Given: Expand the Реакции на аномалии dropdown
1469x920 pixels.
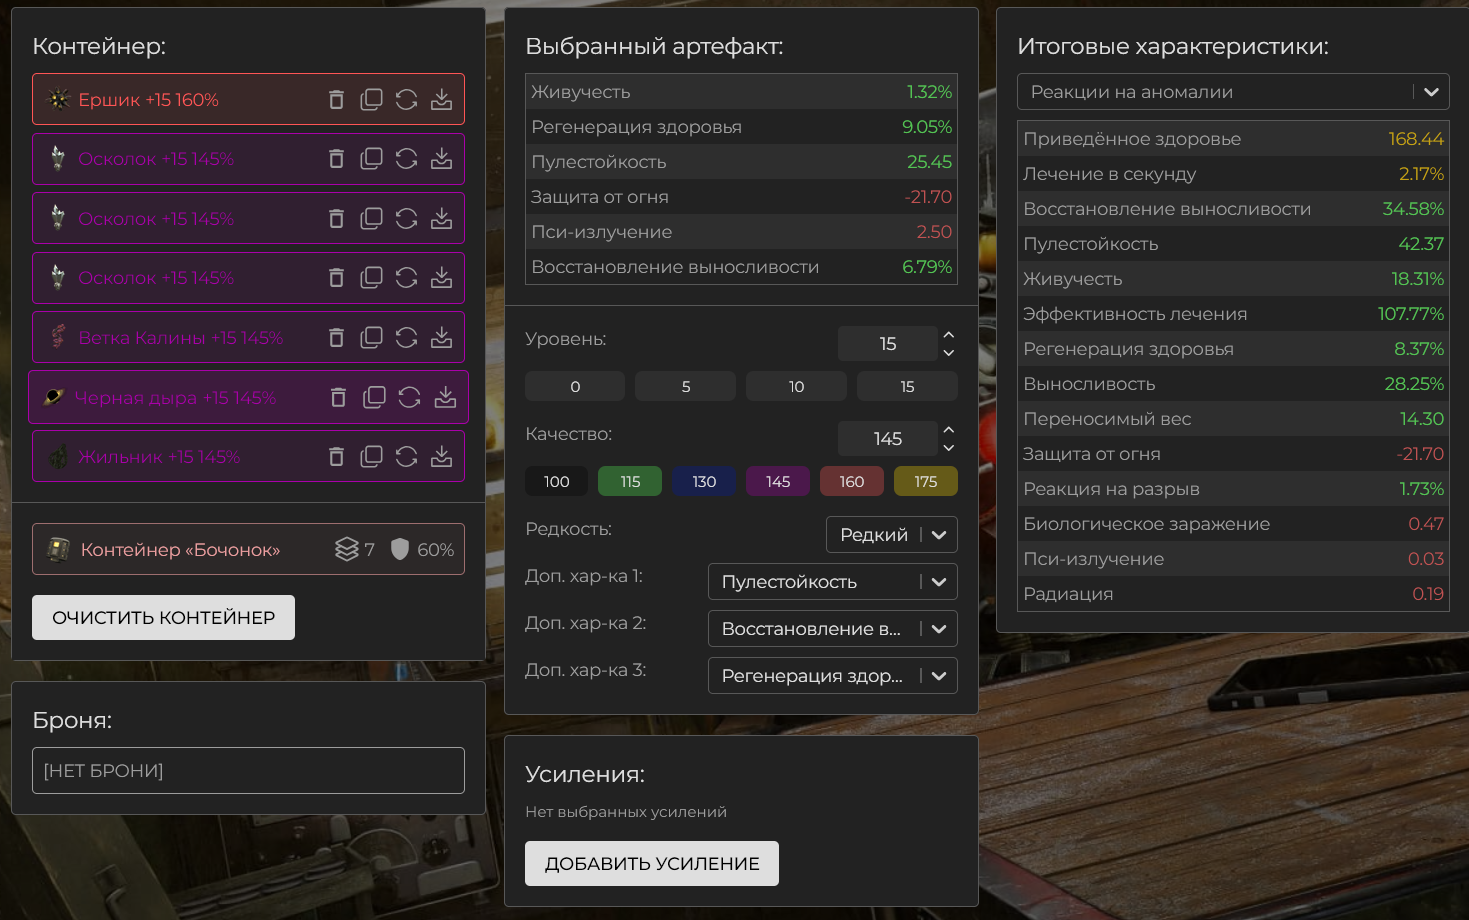Looking at the screenshot, I should 1232,92.
